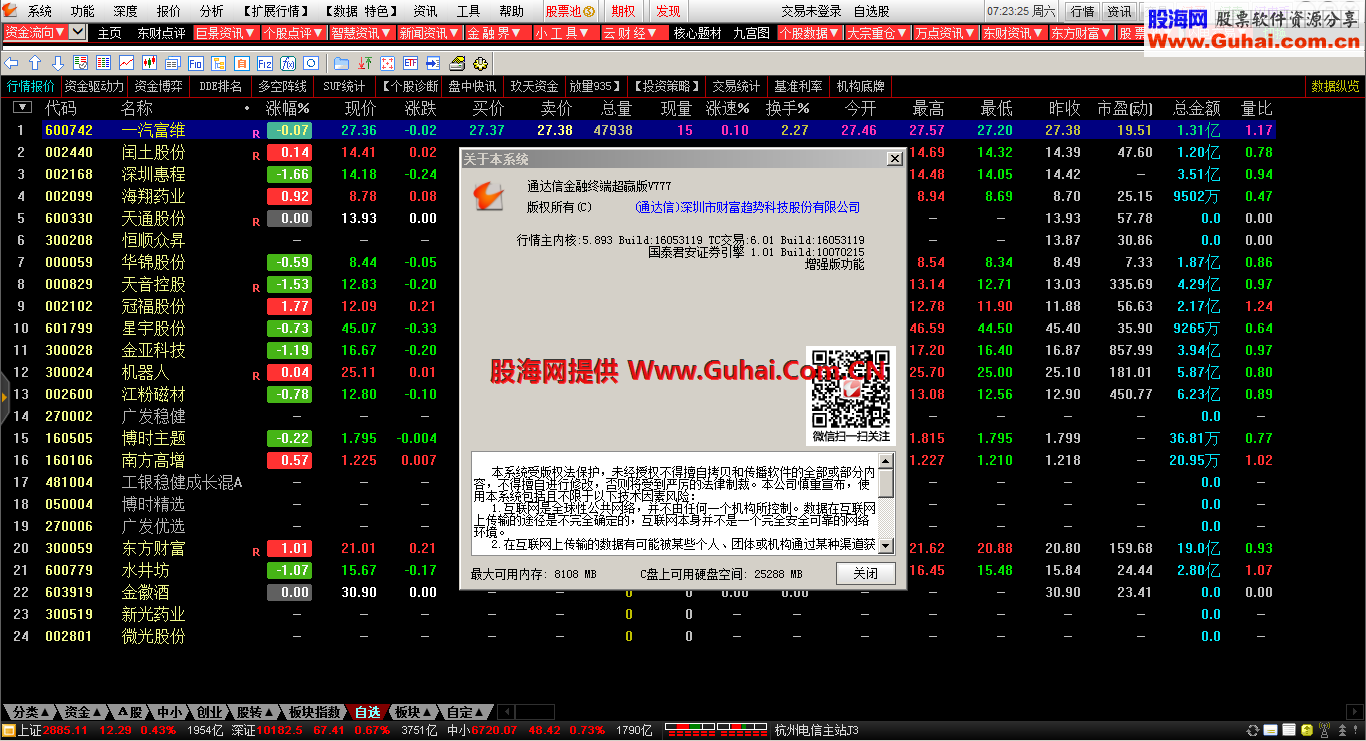Click the up arrow toolbar icon
Viewport: 1366px width, 741px height.
34,63
